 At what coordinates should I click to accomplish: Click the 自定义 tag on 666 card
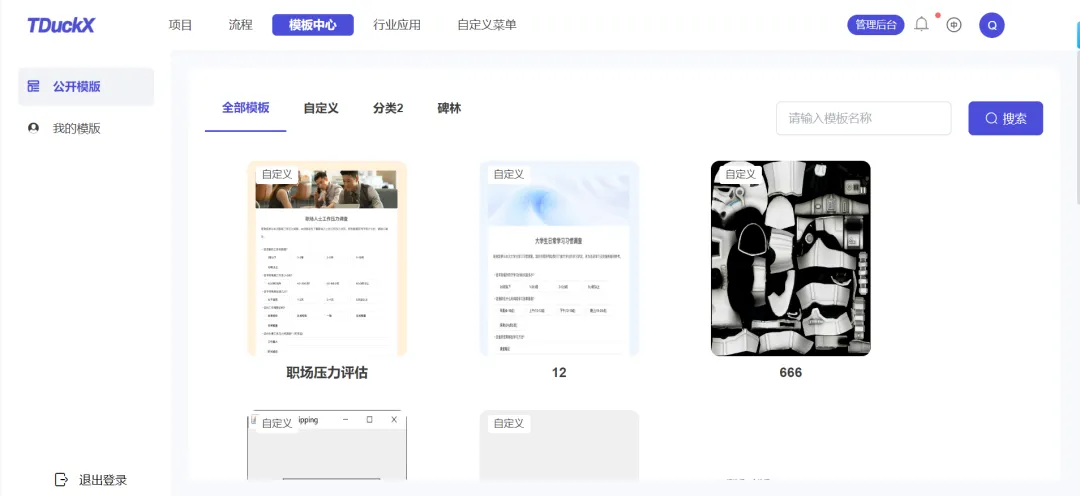click(740, 174)
